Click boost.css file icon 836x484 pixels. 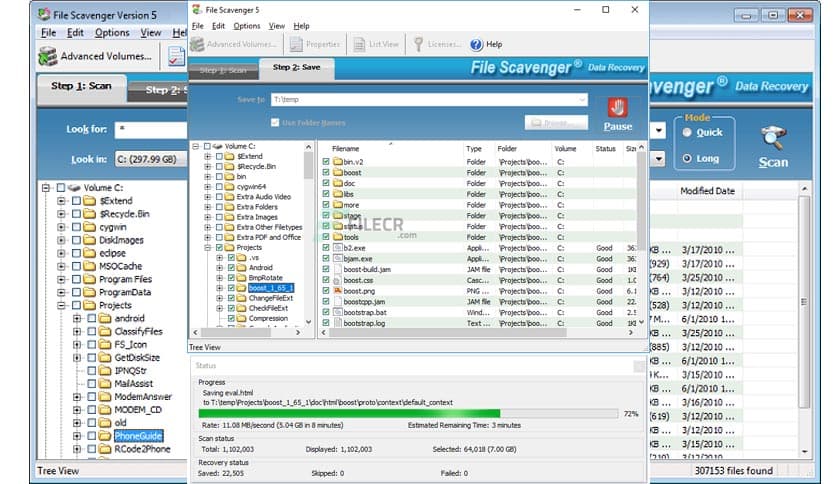click(337, 280)
